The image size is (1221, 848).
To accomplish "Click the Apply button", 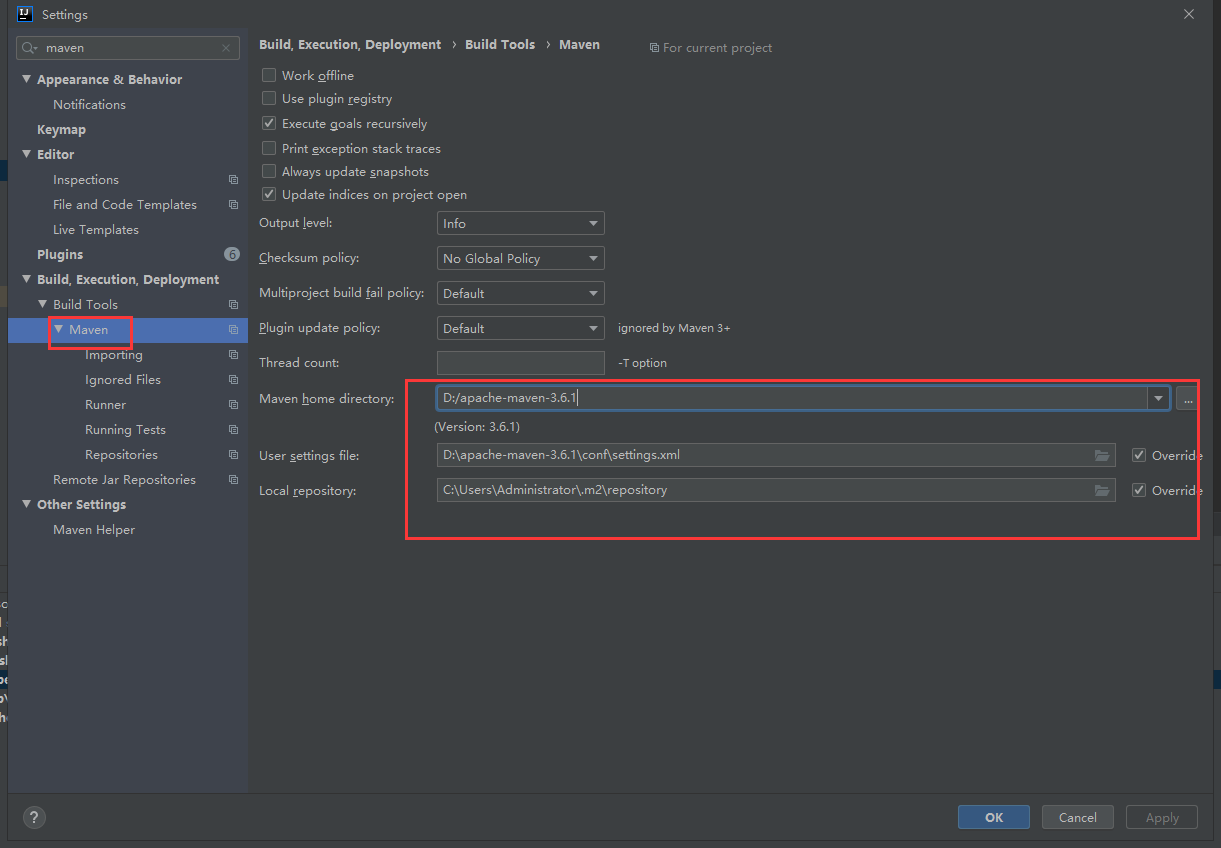I will pos(1162,817).
